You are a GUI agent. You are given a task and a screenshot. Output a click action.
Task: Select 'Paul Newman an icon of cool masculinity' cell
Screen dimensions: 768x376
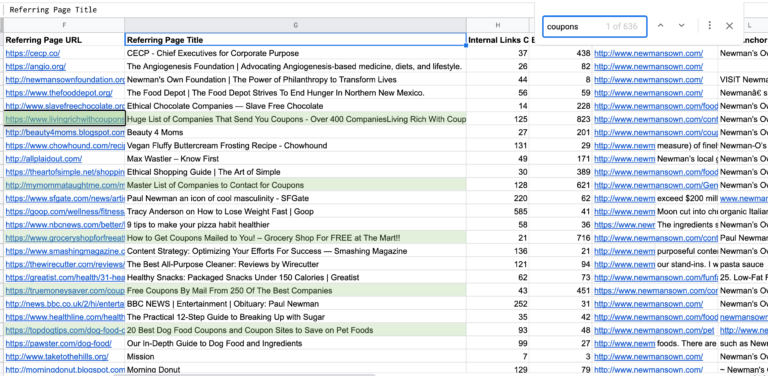click(x=295, y=198)
